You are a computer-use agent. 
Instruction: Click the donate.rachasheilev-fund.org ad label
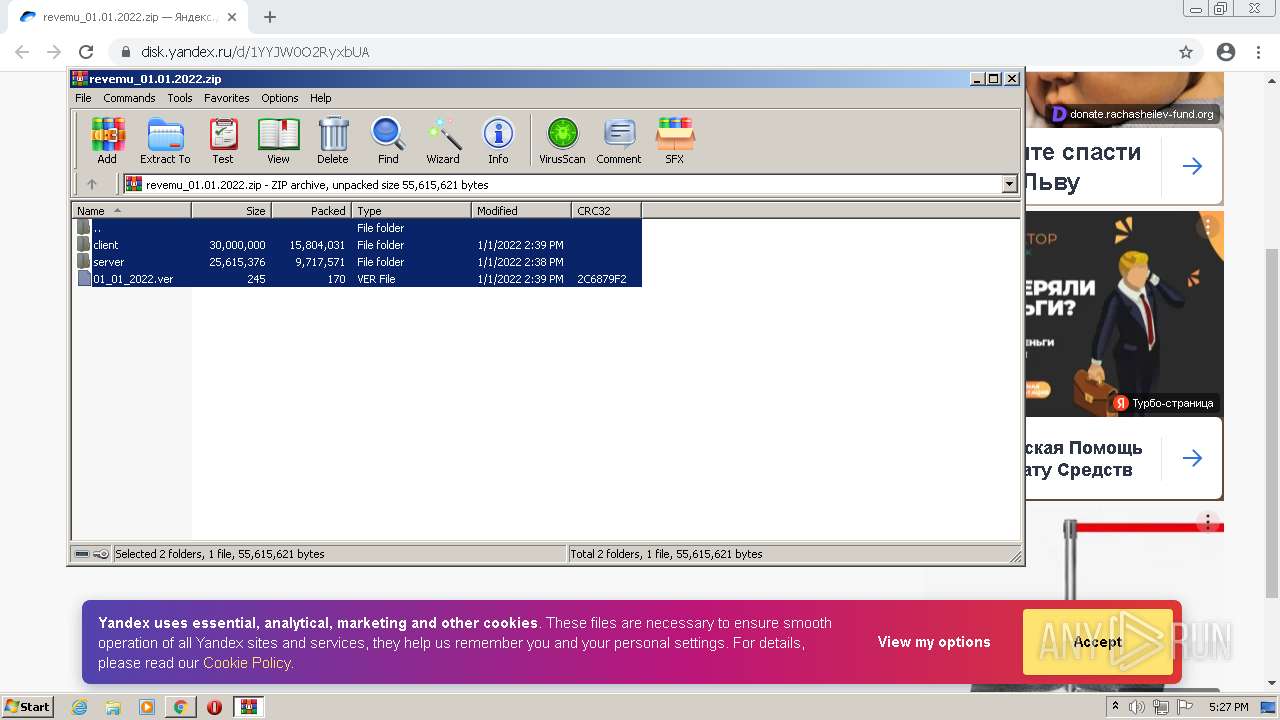coord(1132,114)
